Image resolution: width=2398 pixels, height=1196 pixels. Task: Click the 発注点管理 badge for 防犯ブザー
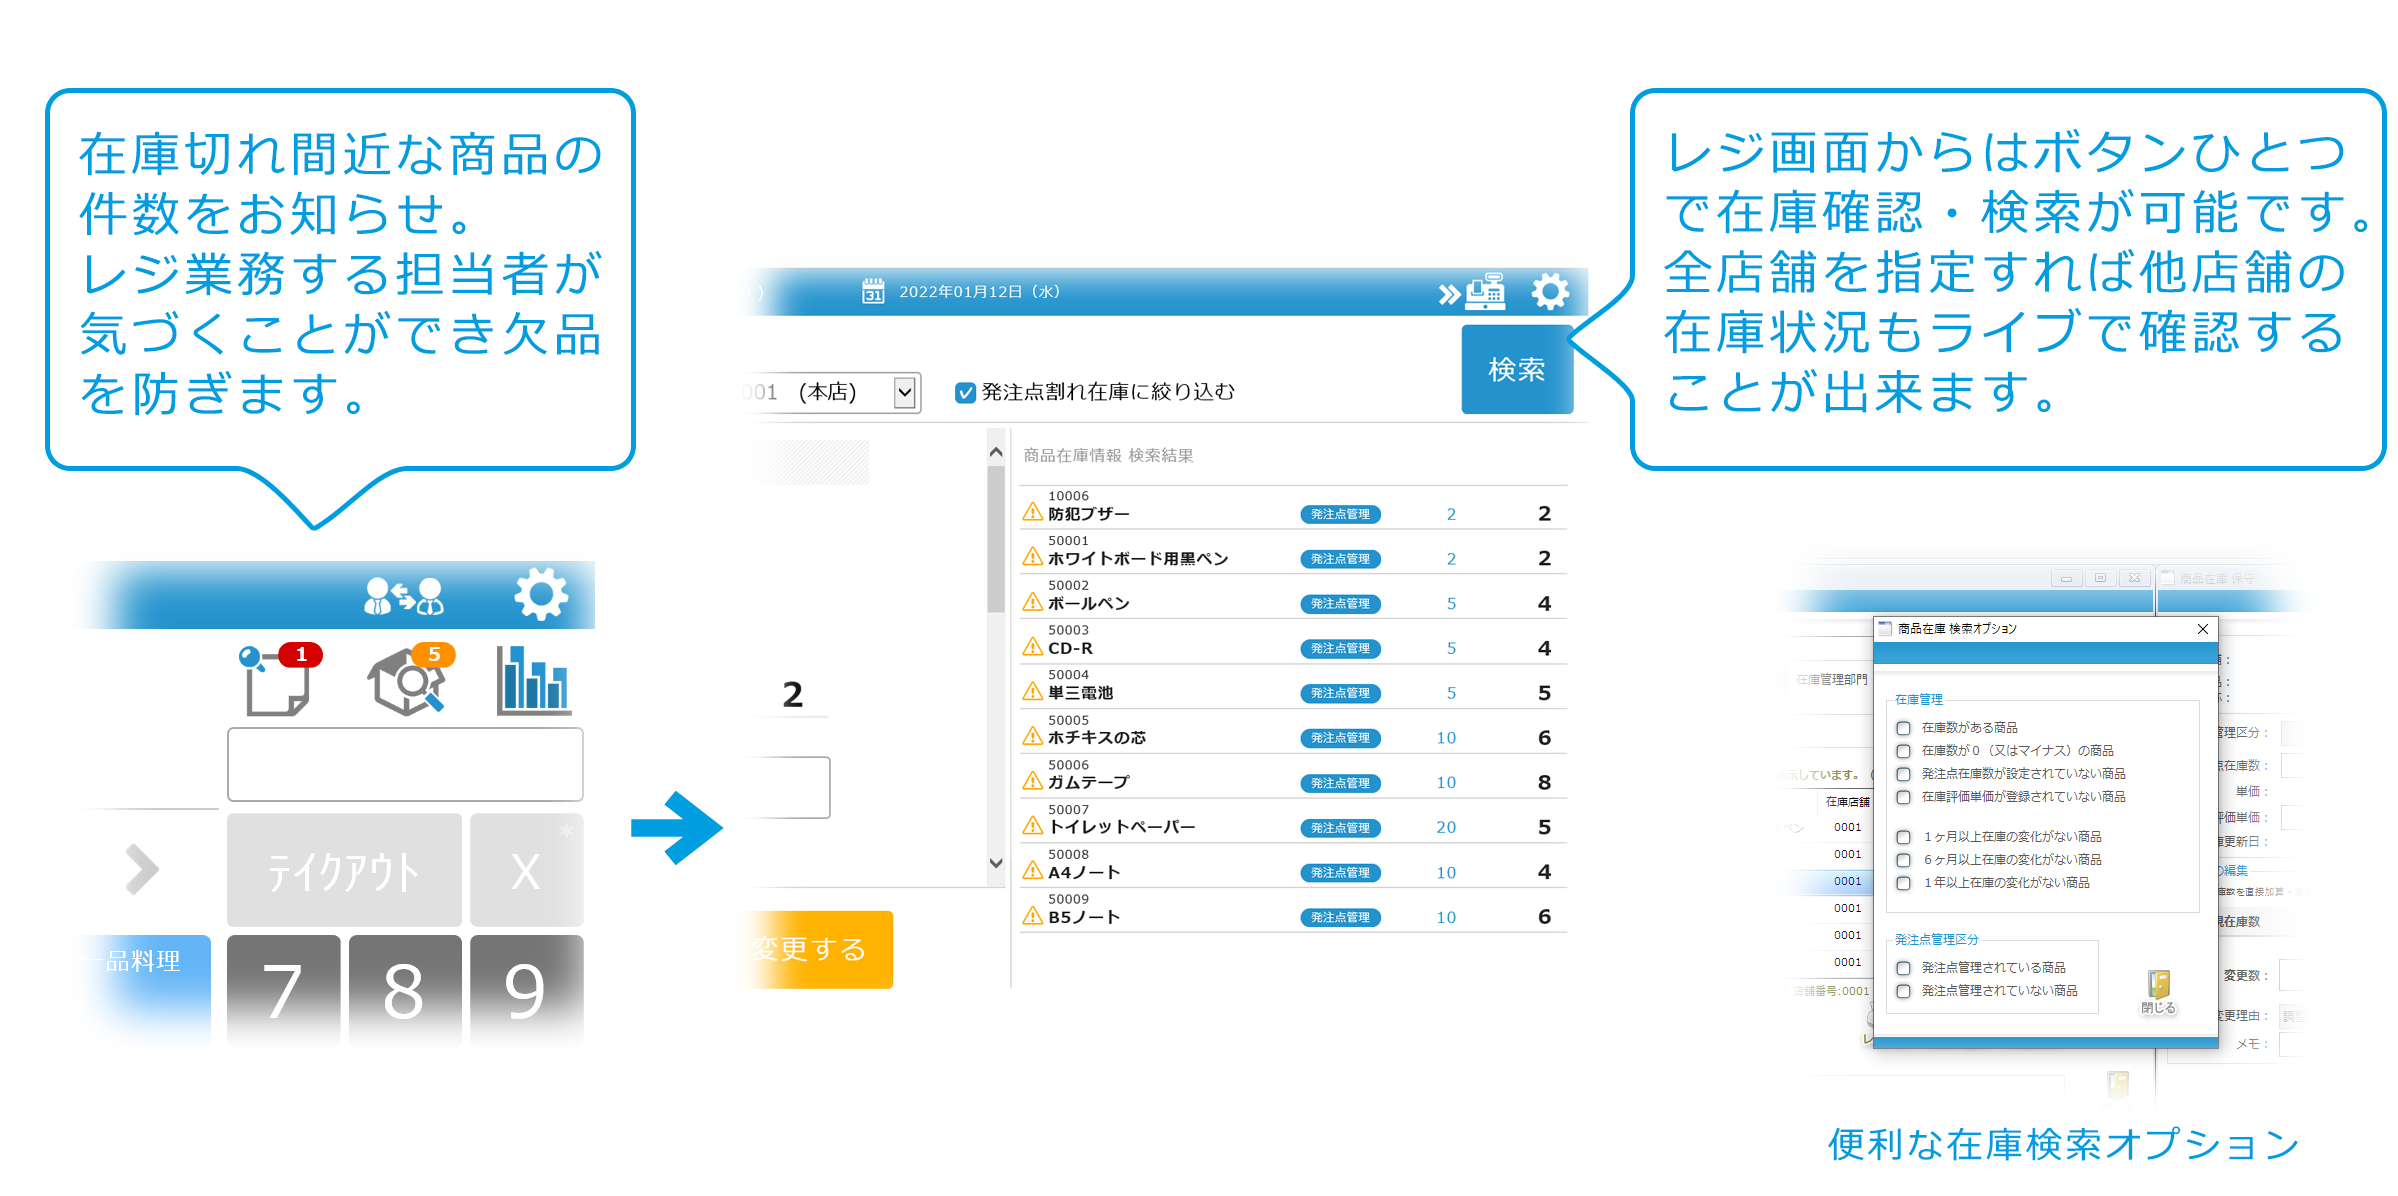(x=1340, y=514)
